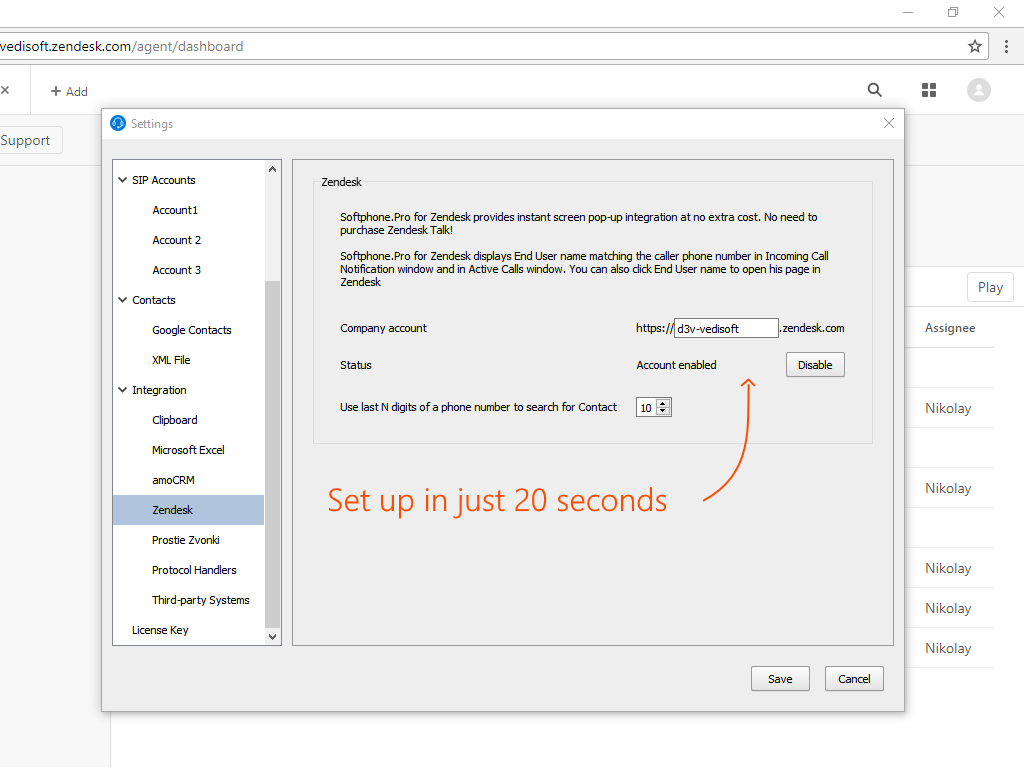Collapse the Contacts section
Viewport: 1024px width, 768px height.
coord(122,300)
